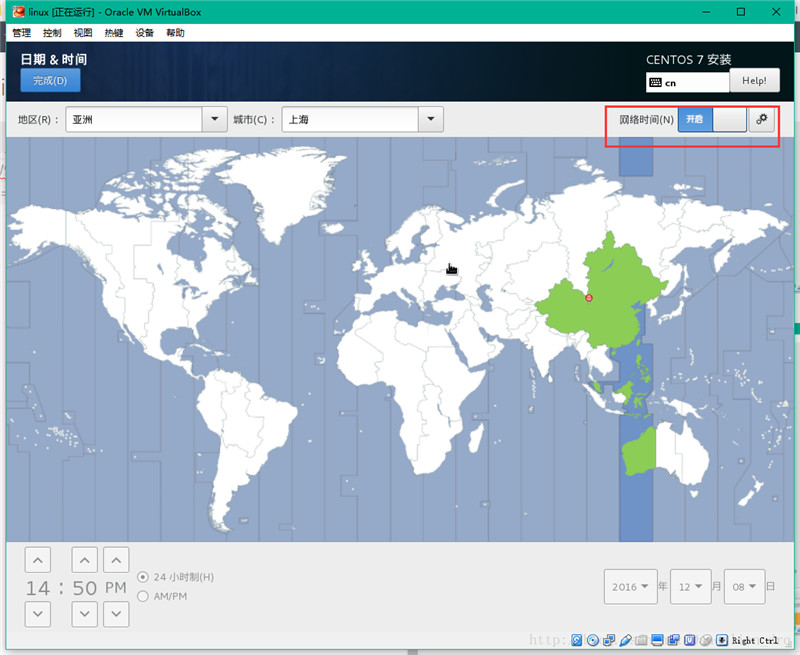The image size is (800, 655).
Task: Open network time settings gear icon
Action: click(x=762, y=119)
